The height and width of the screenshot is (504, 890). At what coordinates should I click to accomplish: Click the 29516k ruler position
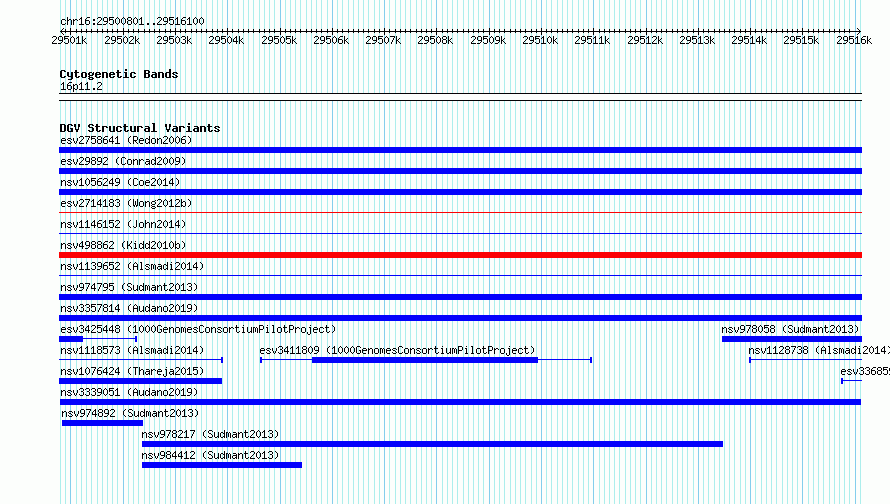[x=854, y=40]
